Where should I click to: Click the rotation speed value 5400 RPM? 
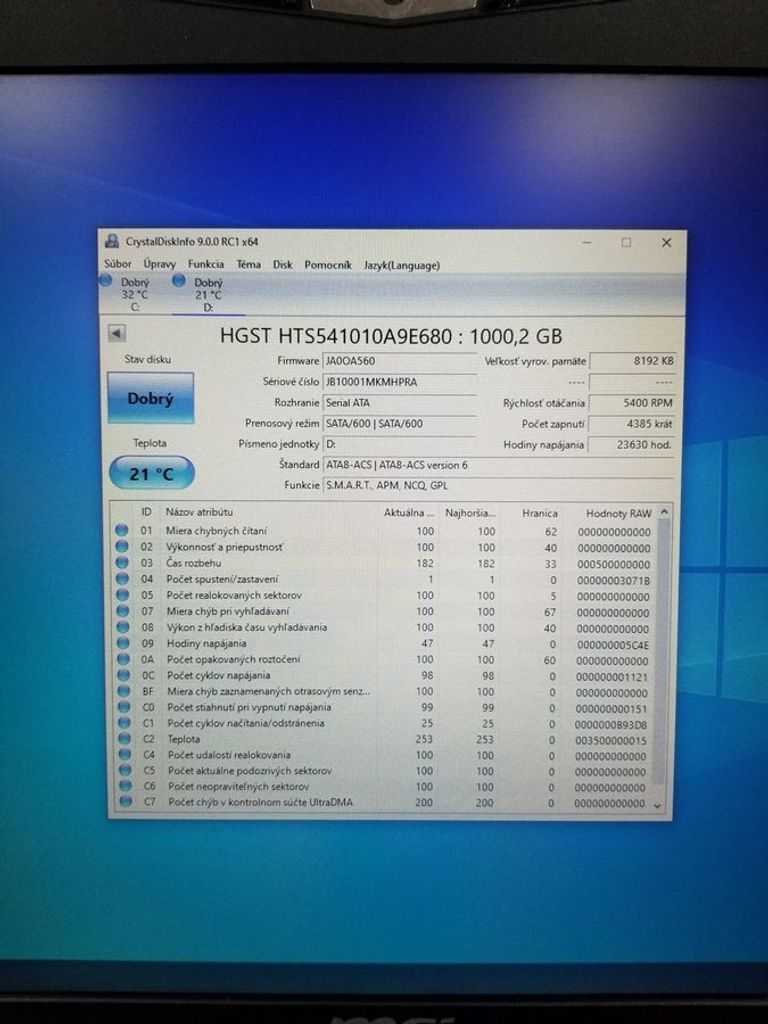(632, 402)
